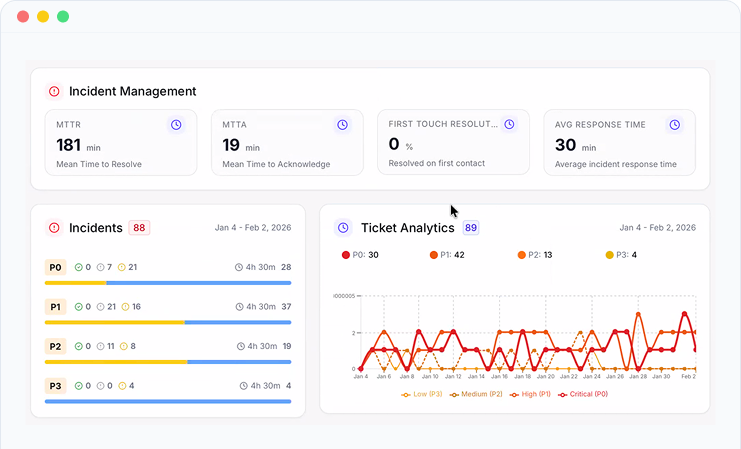Image resolution: width=741 pixels, height=449 pixels.
Task: Click the MTTR card clock icon
Action: (176, 125)
